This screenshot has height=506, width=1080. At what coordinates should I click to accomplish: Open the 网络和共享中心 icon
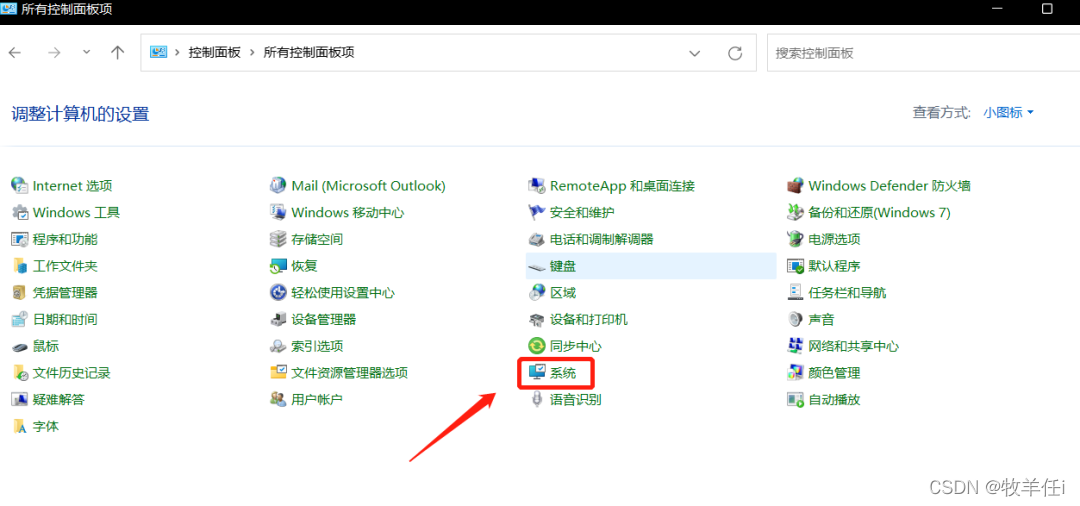coord(796,346)
